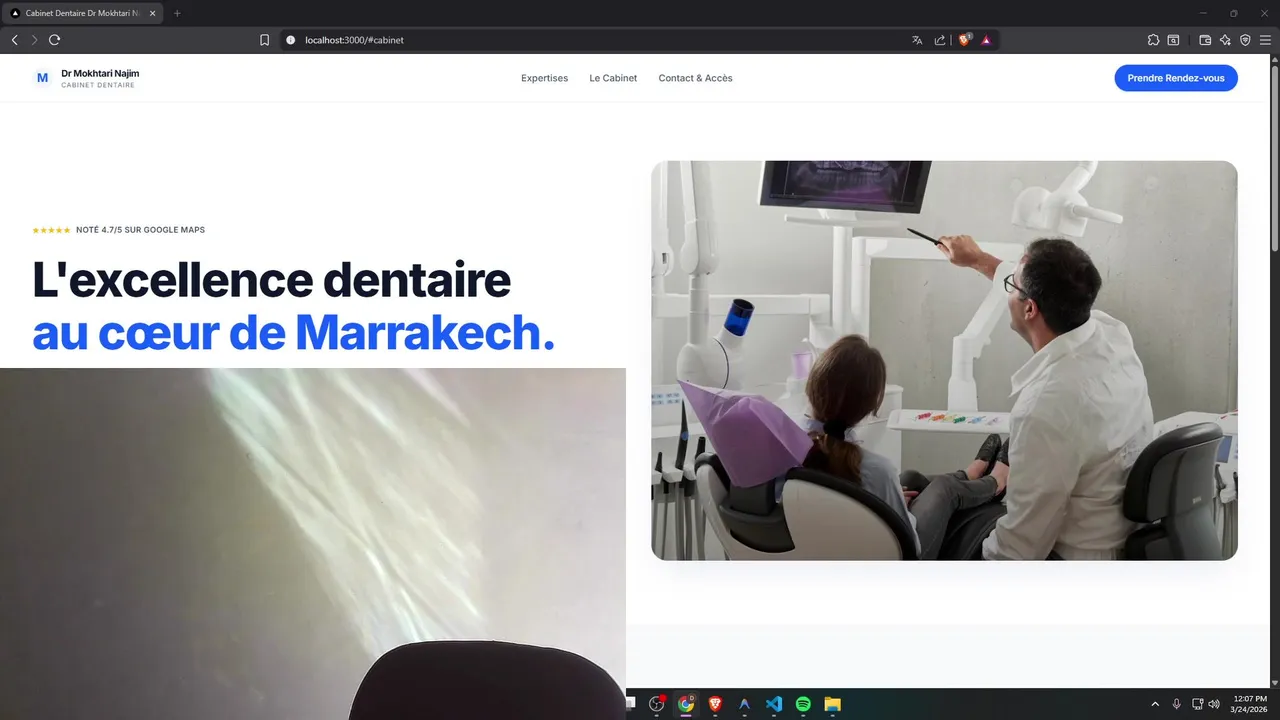Open the Le Cabinet navigation link
This screenshot has width=1280, height=720.
point(613,78)
